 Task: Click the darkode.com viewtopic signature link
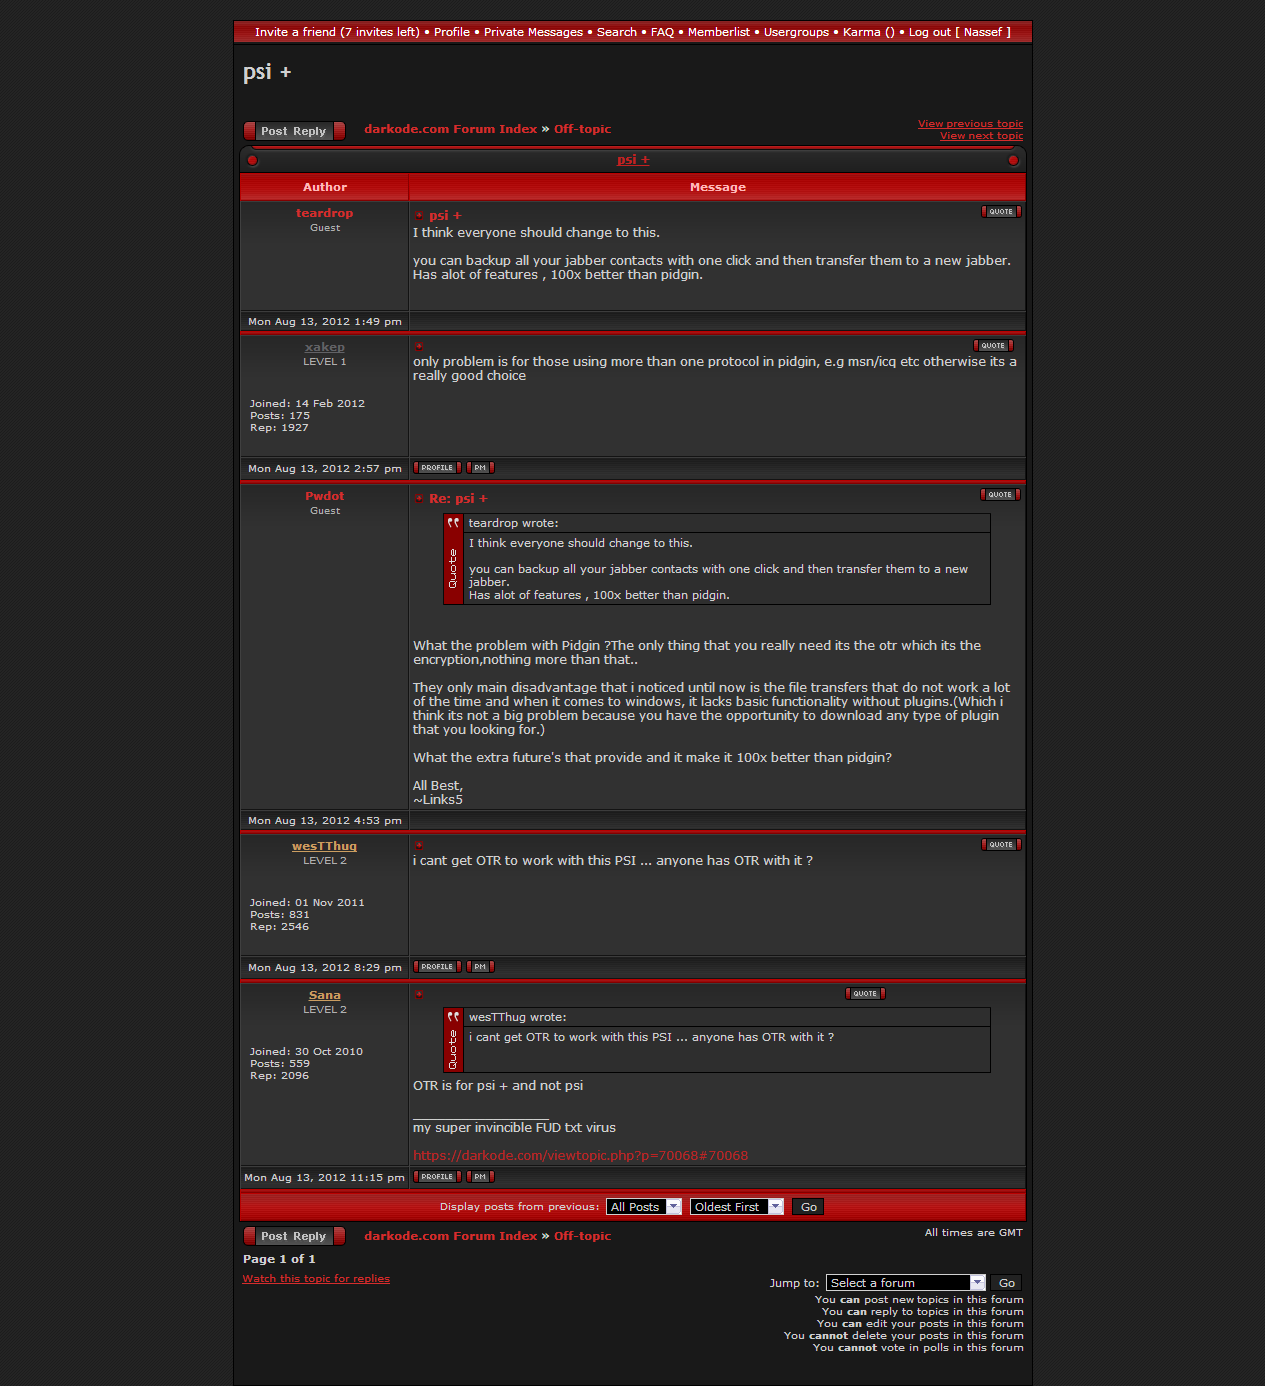(580, 1156)
